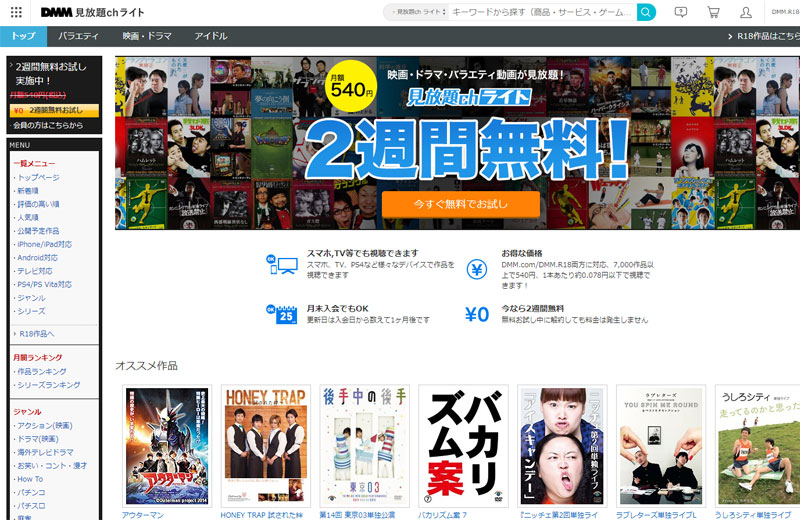The width and height of the screenshot is (800, 520).
Task: Open Android対応 in the side menu
Action: [x=38, y=258]
